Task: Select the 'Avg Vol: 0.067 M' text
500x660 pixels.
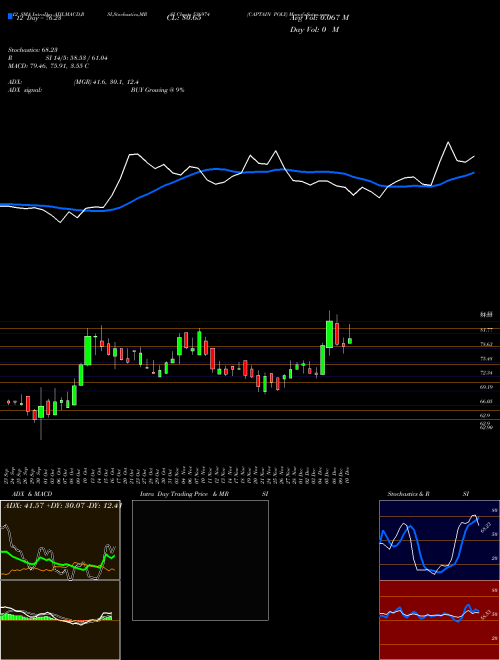Action: coord(319,18)
